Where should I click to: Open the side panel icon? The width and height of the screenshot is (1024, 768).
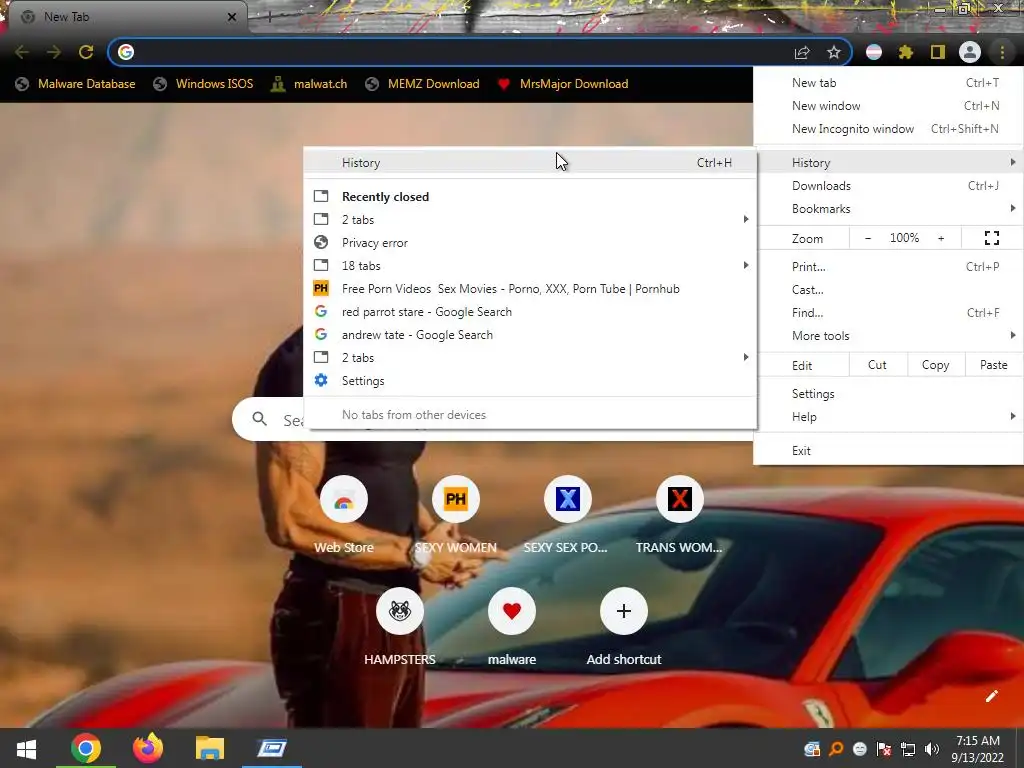point(938,52)
